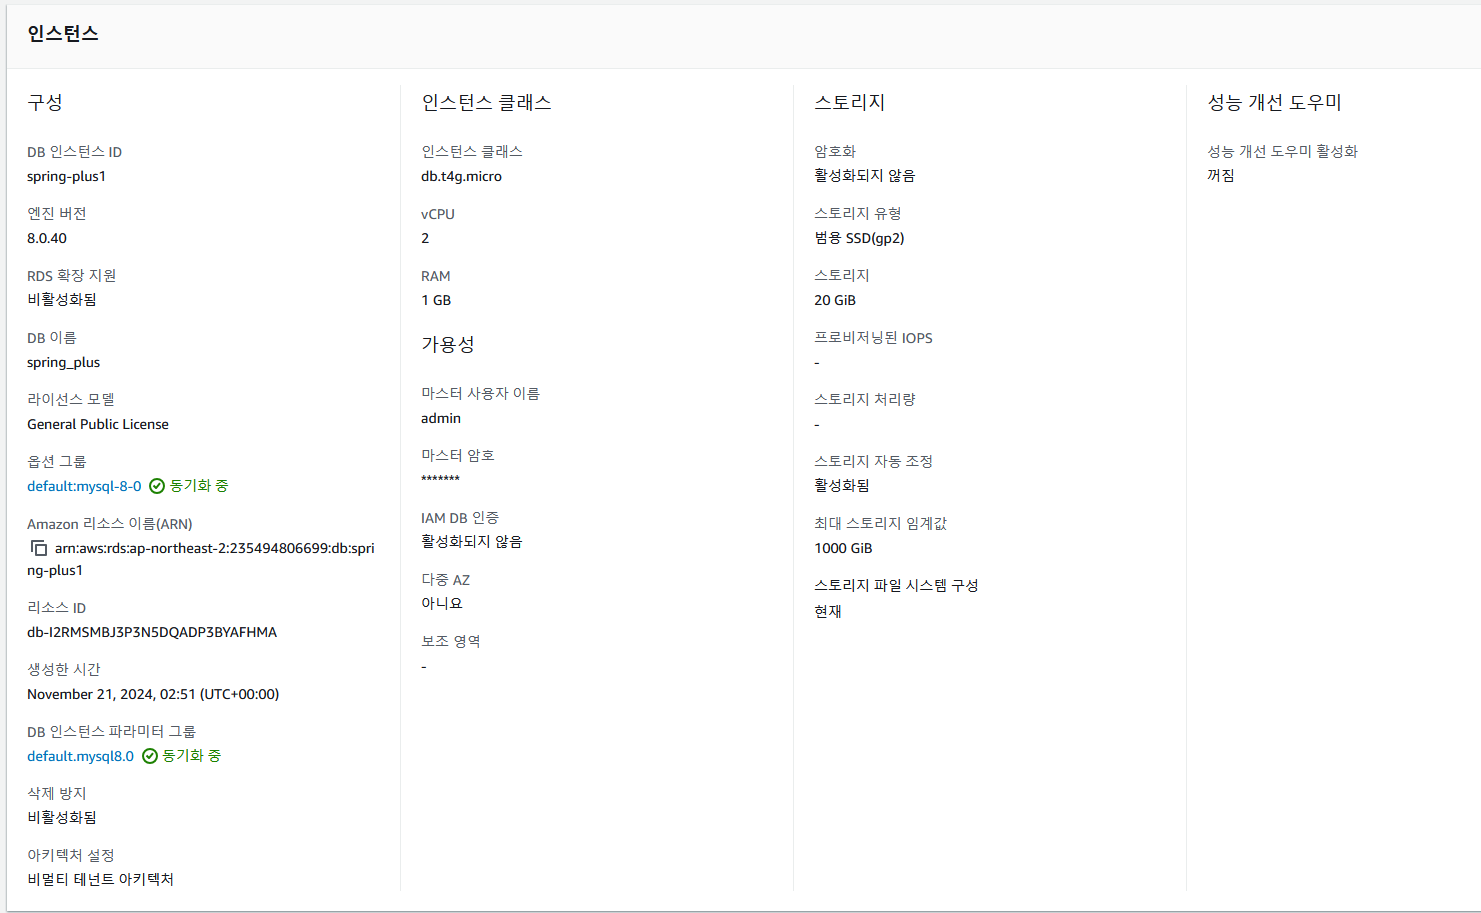Click the masked master password *******
Screen dimensions: 1481x913
point(440,480)
